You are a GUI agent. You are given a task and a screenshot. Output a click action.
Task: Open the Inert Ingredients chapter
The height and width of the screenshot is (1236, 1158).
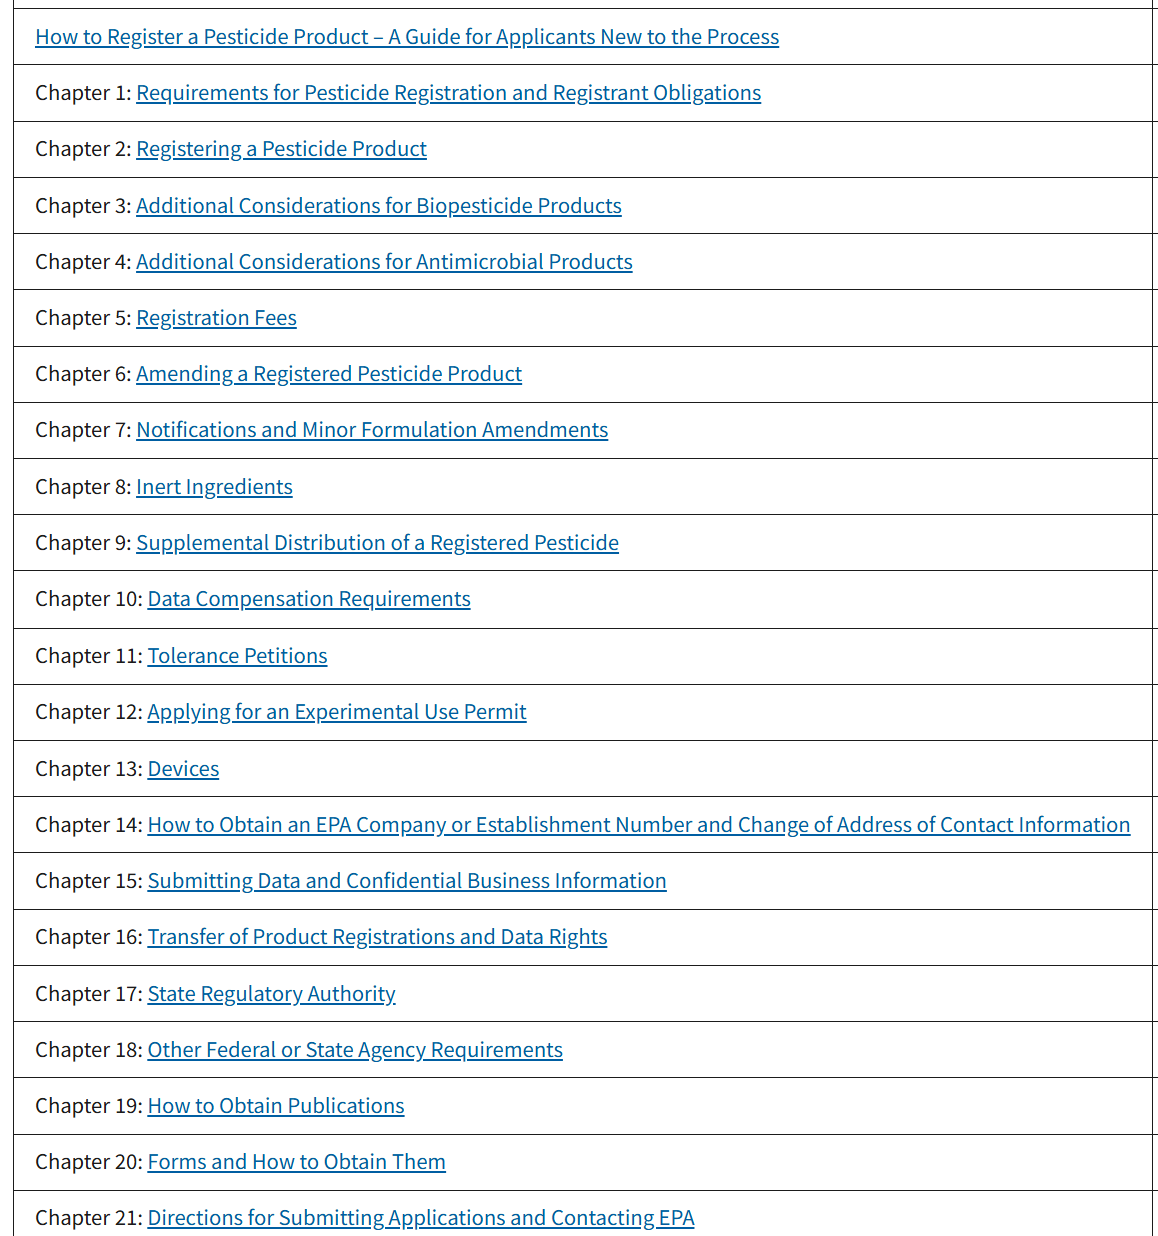tap(214, 487)
